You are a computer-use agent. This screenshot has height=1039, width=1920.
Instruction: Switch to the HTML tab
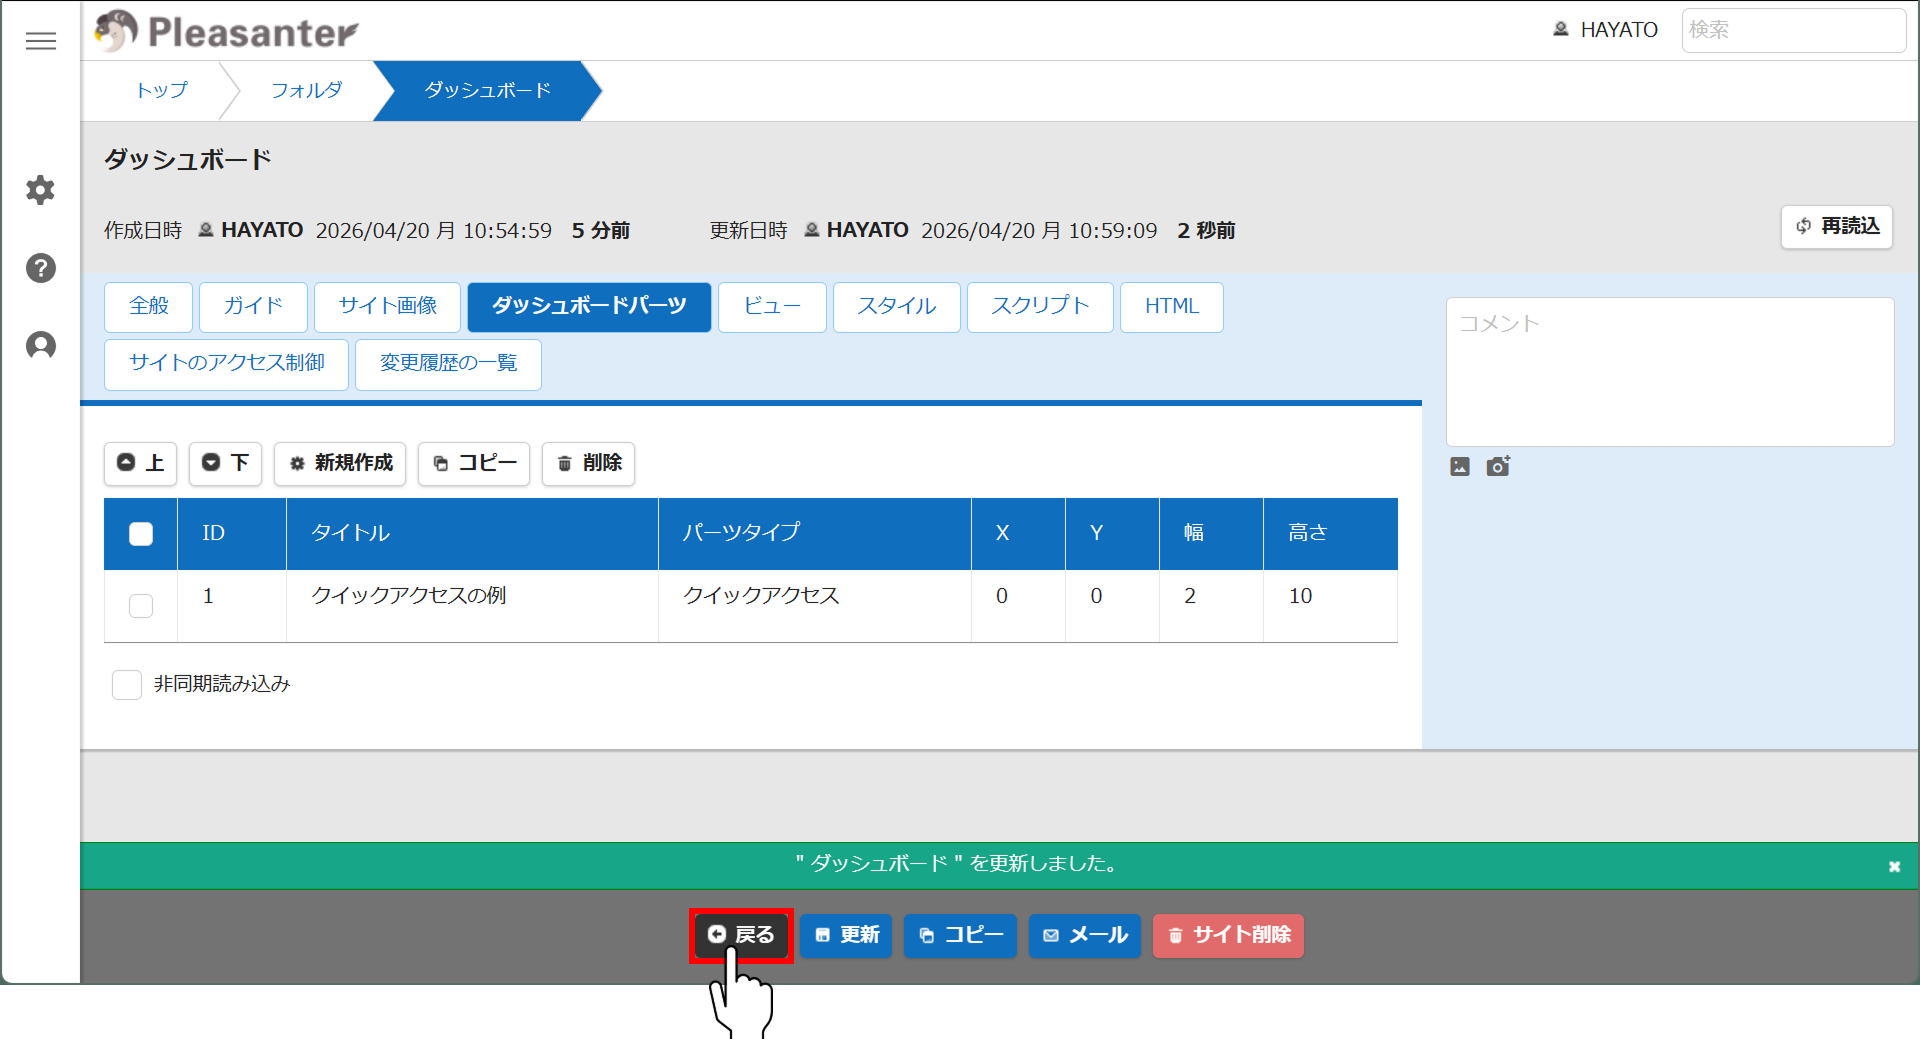pyautogui.click(x=1172, y=306)
